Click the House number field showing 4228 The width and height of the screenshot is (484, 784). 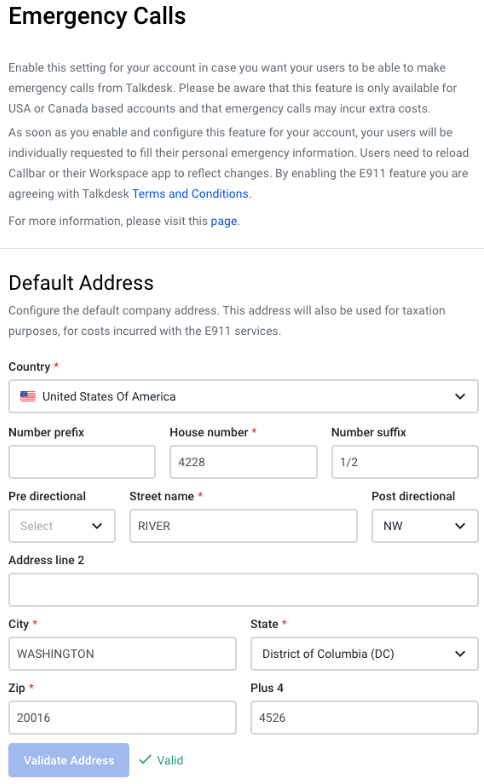pyautogui.click(x=244, y=462)
